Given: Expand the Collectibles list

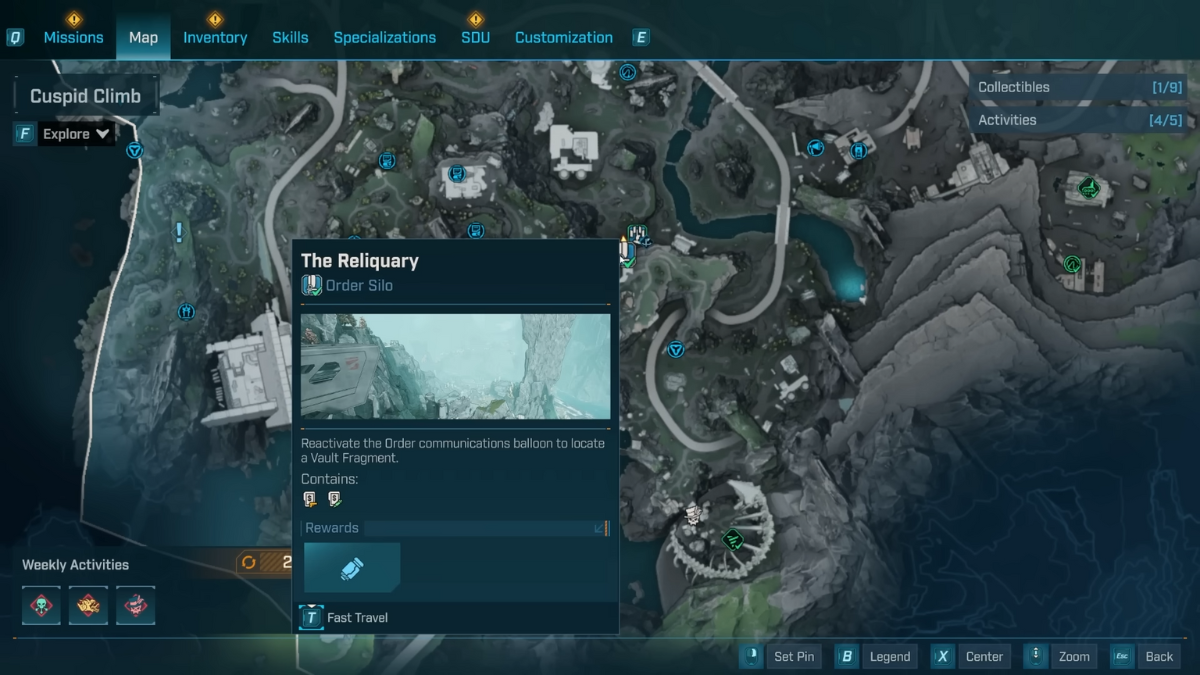Looking at the screenshot, I should (1080, 87).
